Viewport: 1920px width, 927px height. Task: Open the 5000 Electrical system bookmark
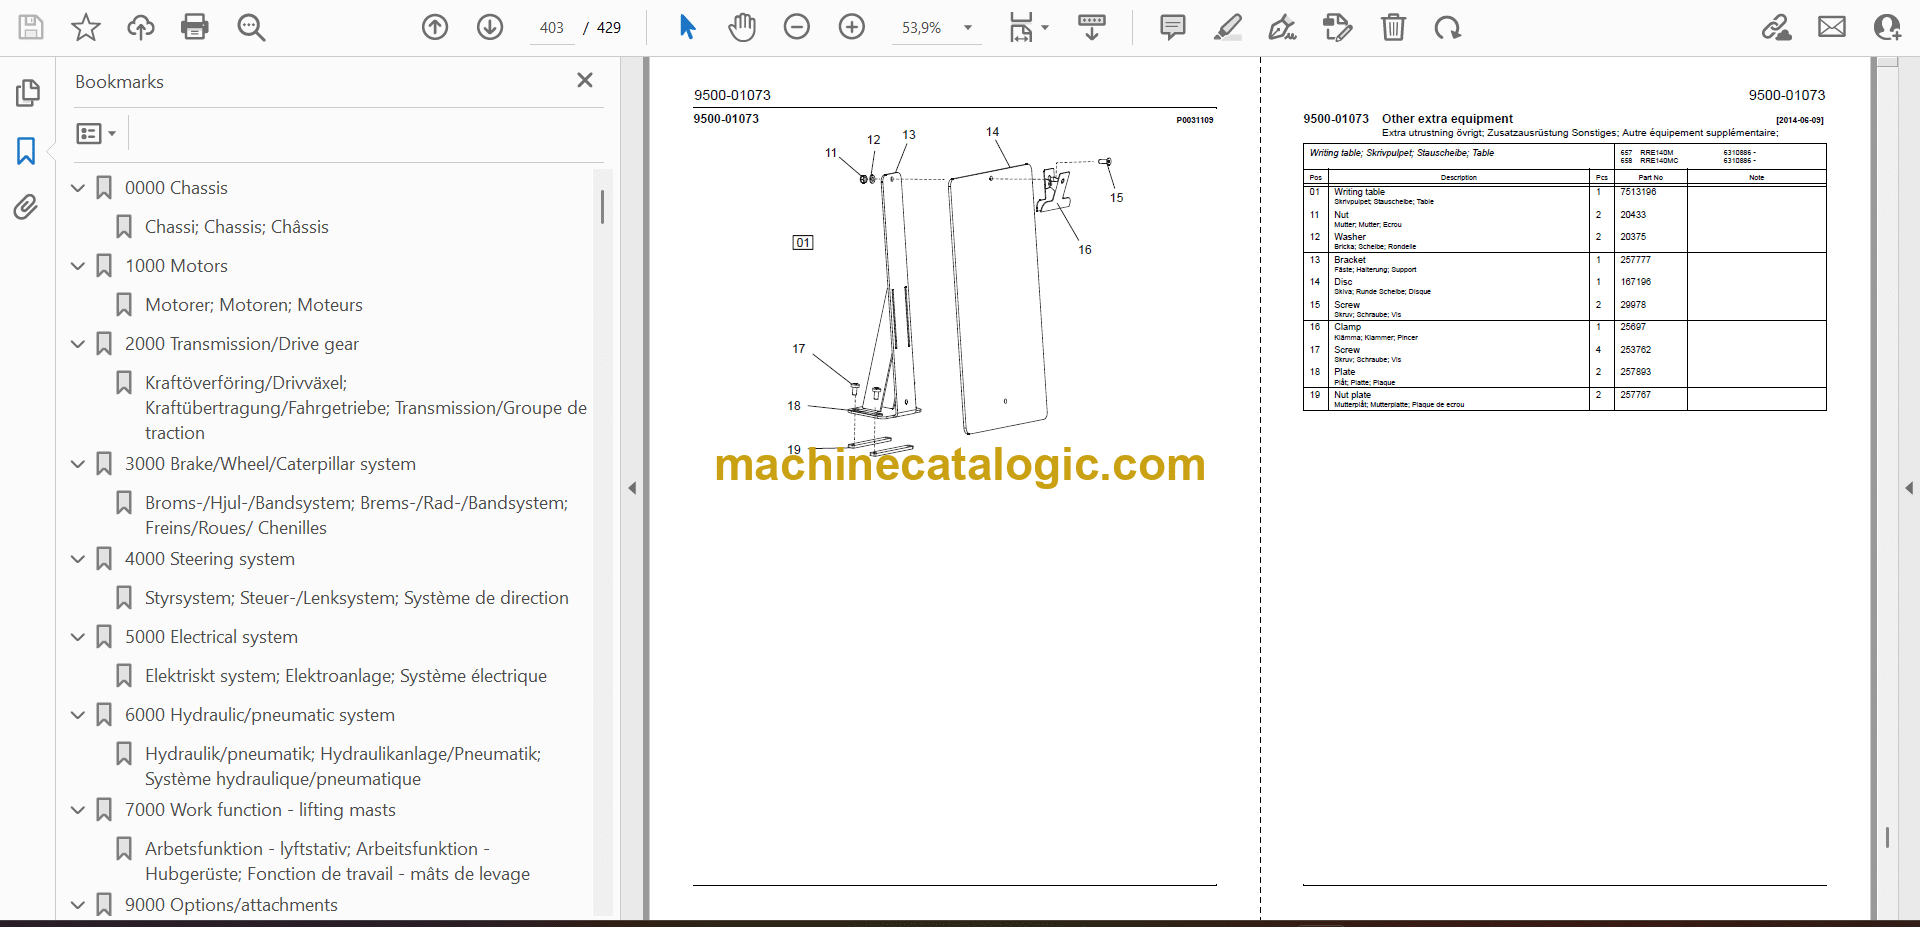coord(211,637)
